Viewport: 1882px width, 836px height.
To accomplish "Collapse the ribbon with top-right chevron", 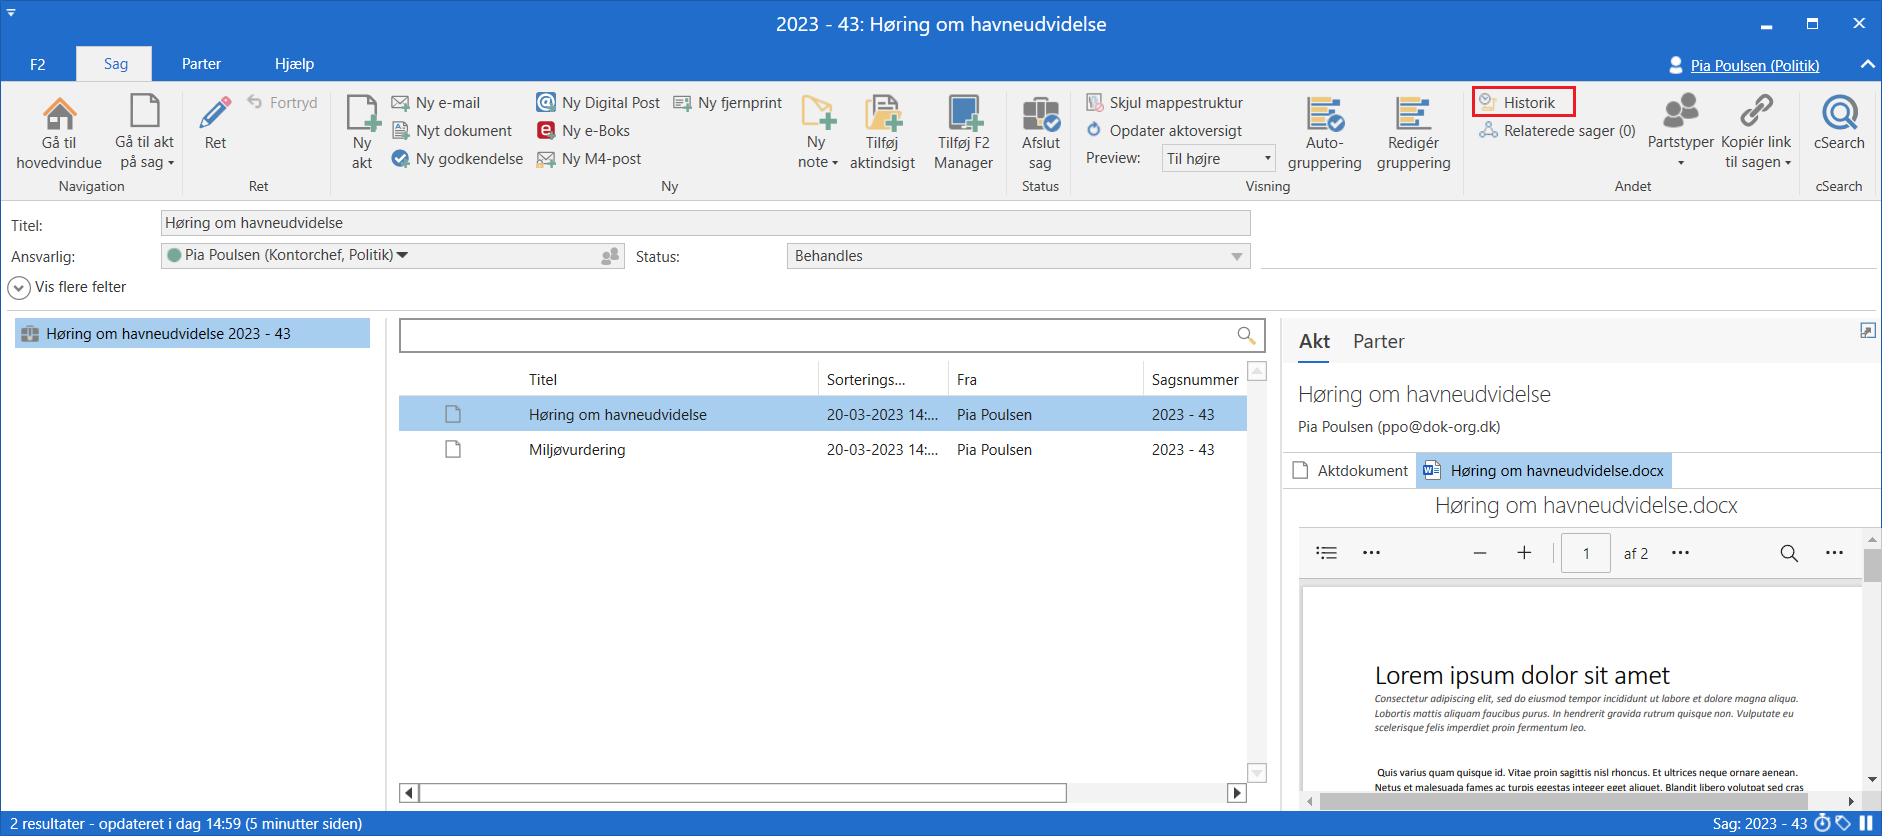I will click(x=1867, y=64).
